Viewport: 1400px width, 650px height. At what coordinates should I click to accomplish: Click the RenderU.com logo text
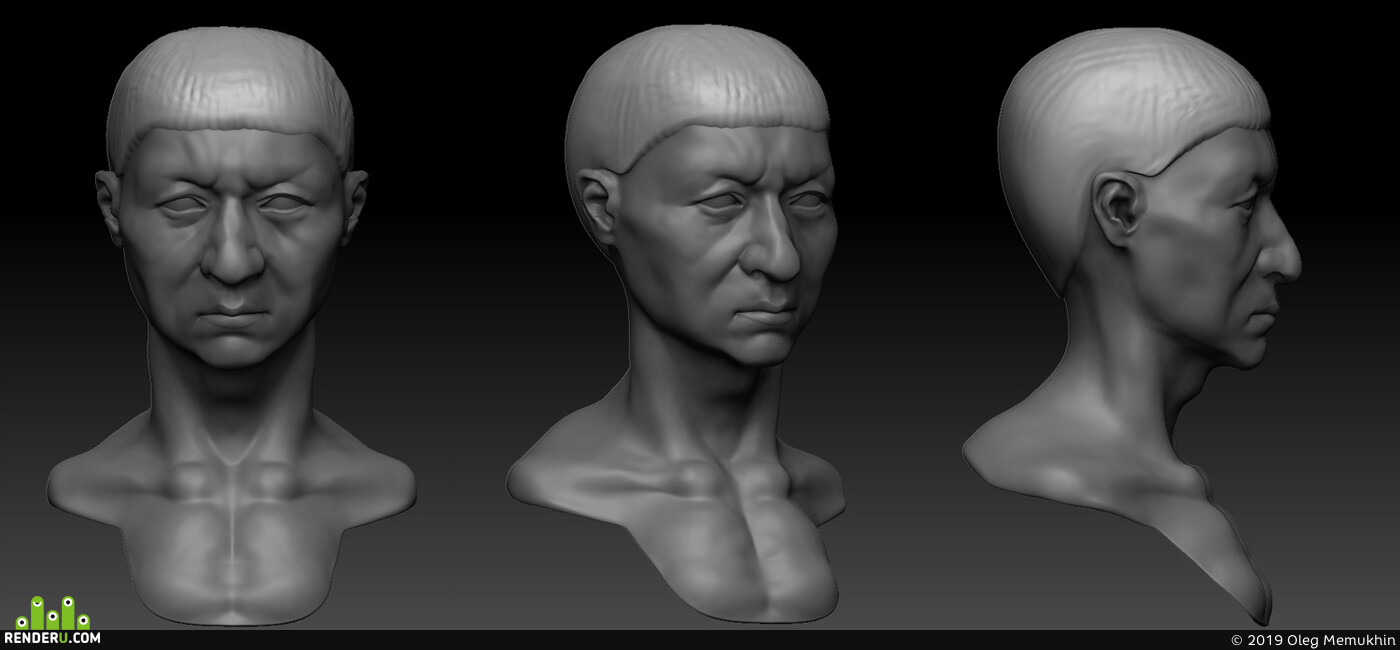click(52, 637)
